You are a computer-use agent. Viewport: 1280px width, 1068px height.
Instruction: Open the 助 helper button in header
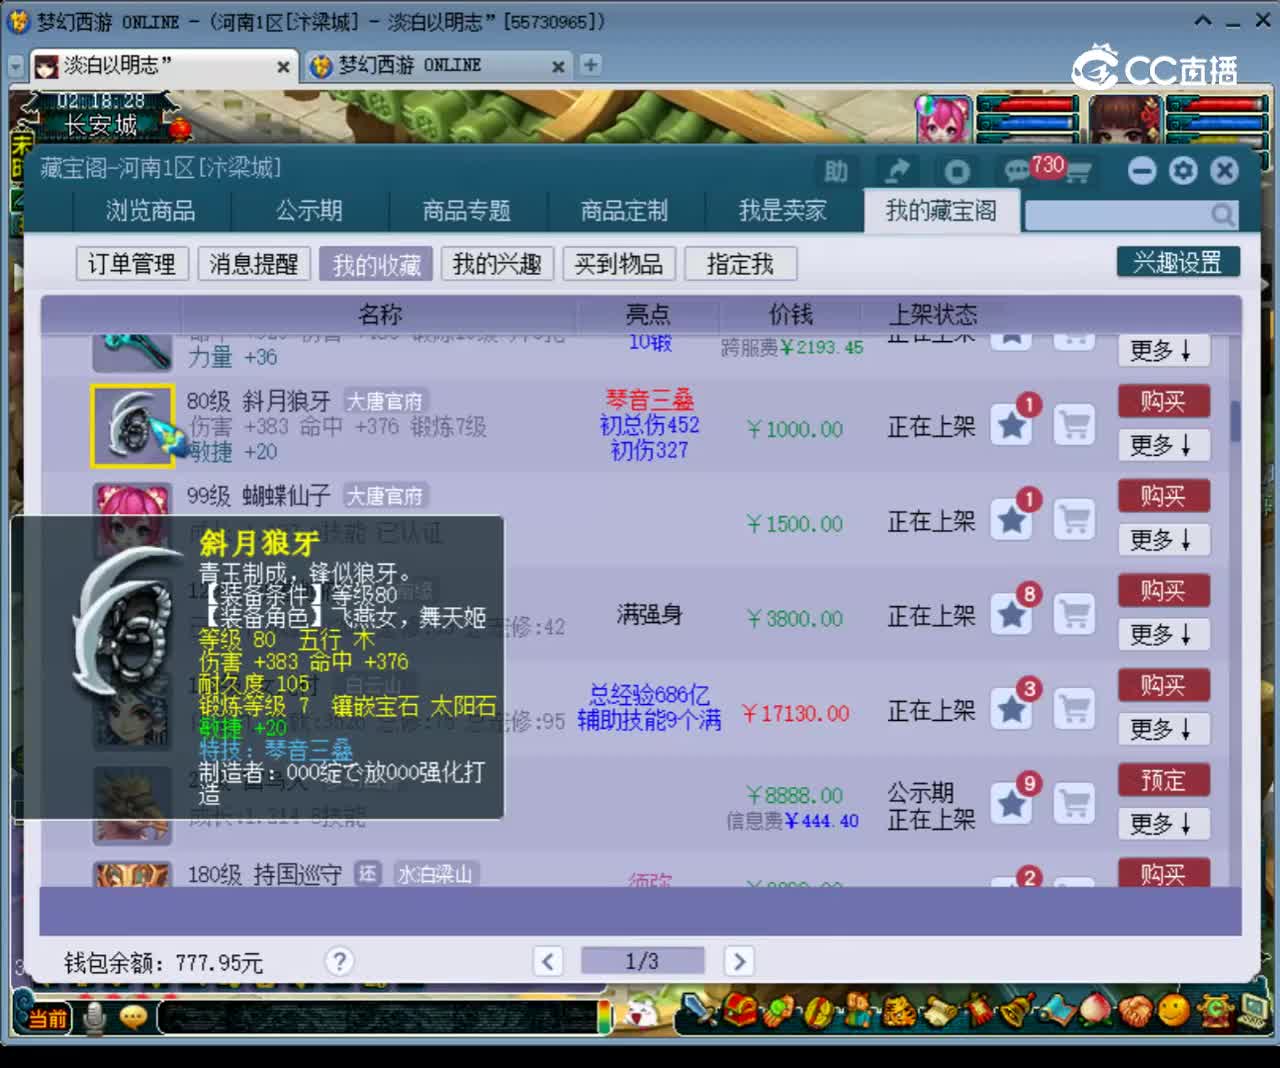836,172
